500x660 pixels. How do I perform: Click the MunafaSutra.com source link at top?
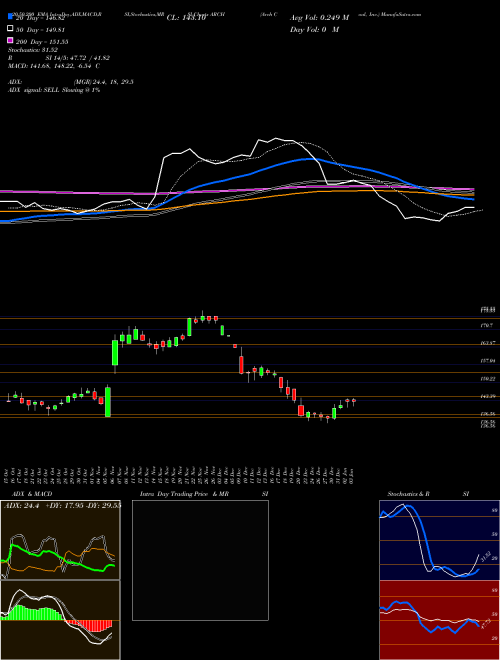click(x=400, y=14)
